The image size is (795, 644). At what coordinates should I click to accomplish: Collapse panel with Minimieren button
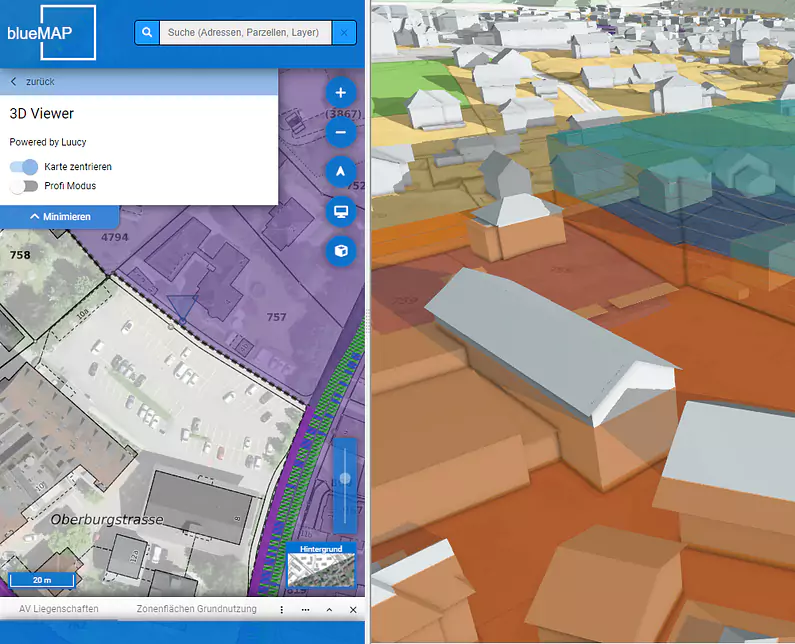point(60,216)
